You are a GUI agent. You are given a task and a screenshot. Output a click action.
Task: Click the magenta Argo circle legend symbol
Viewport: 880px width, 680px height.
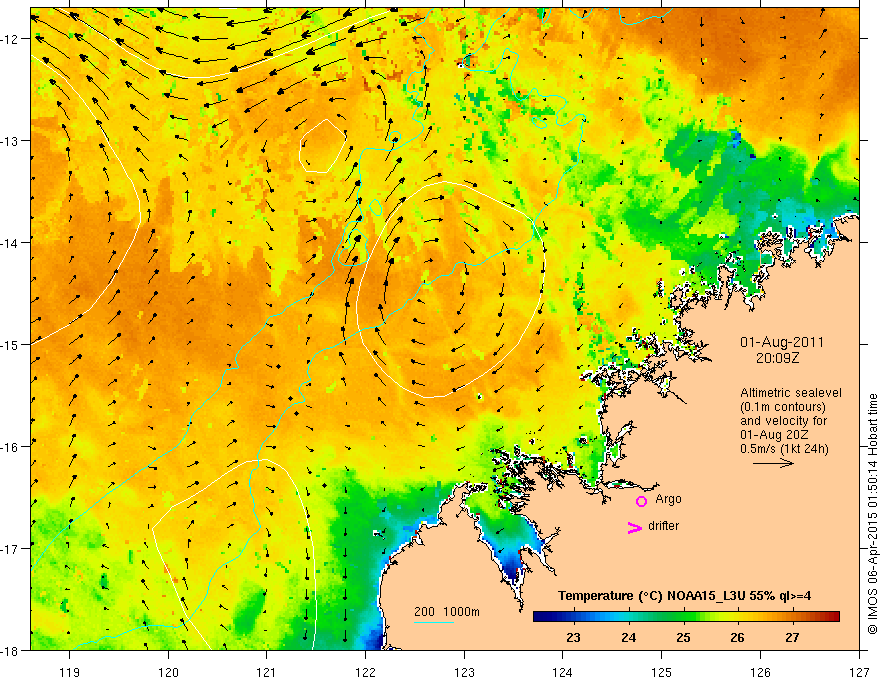641,501
